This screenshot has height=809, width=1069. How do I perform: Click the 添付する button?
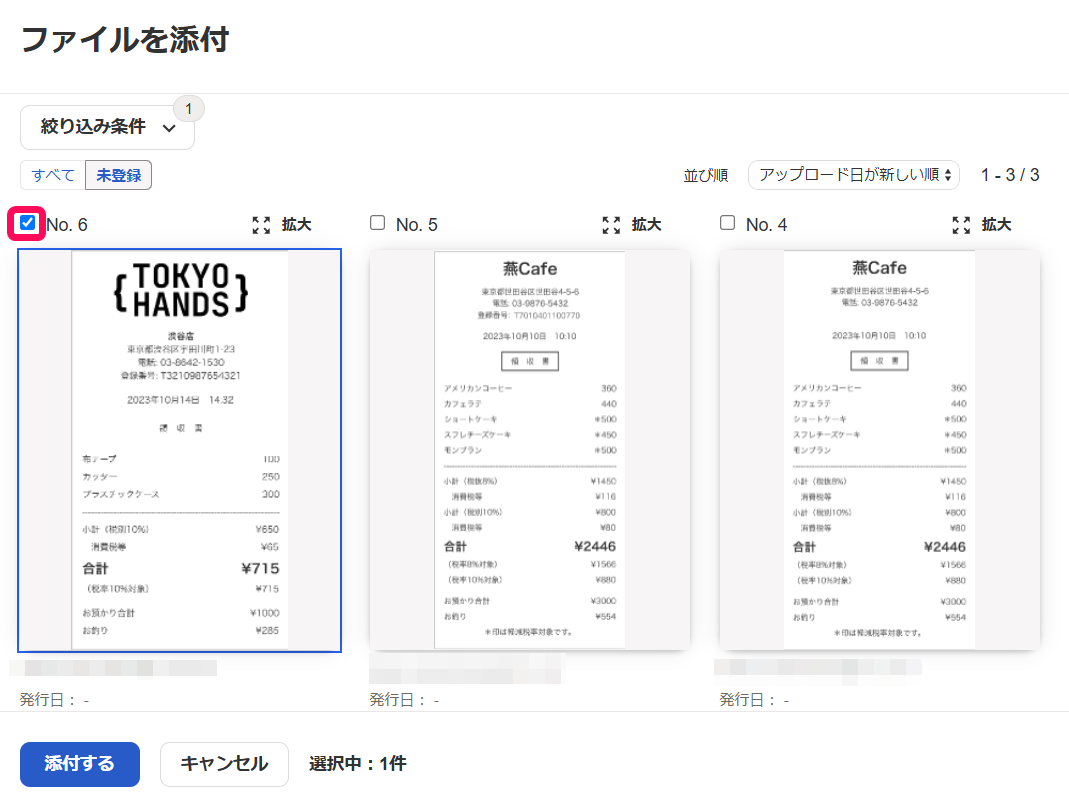(80, 764)
